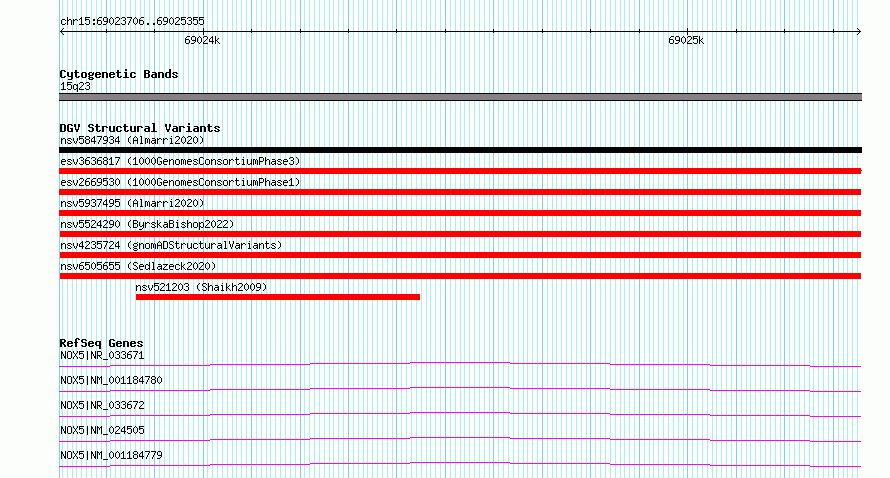Open variant esv3636817 (1000GenomesConsortiumPhase3) label
The width and height of the screenshot is (890, 478).
tap(180, 161)
